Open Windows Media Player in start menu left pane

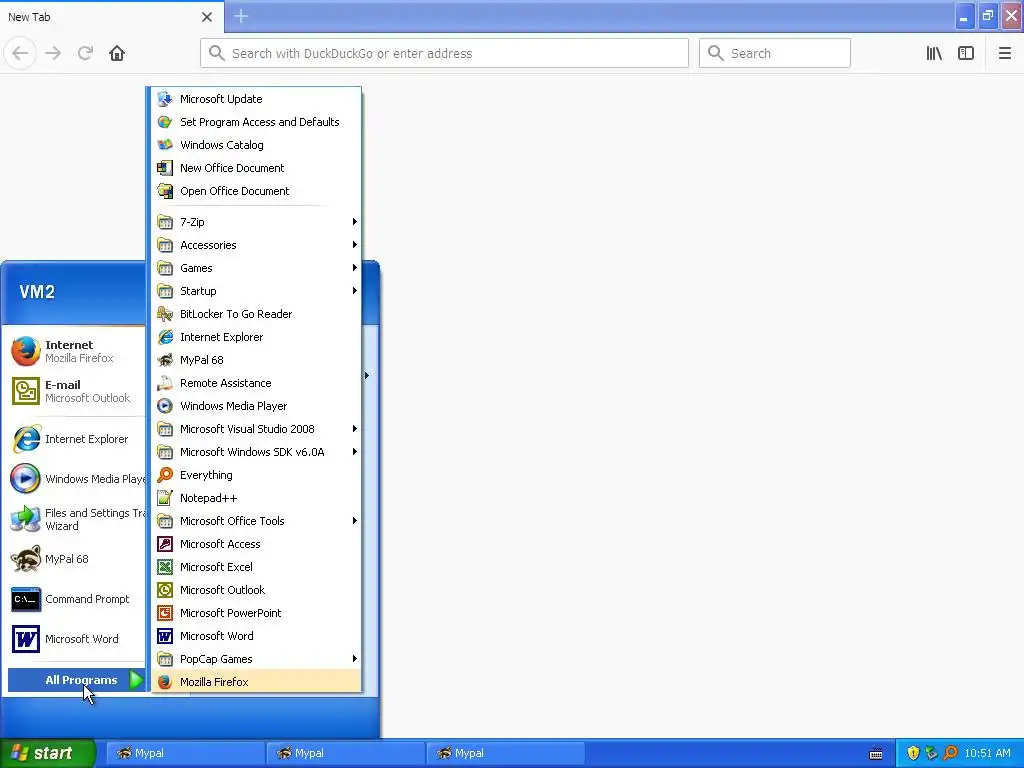76,479
